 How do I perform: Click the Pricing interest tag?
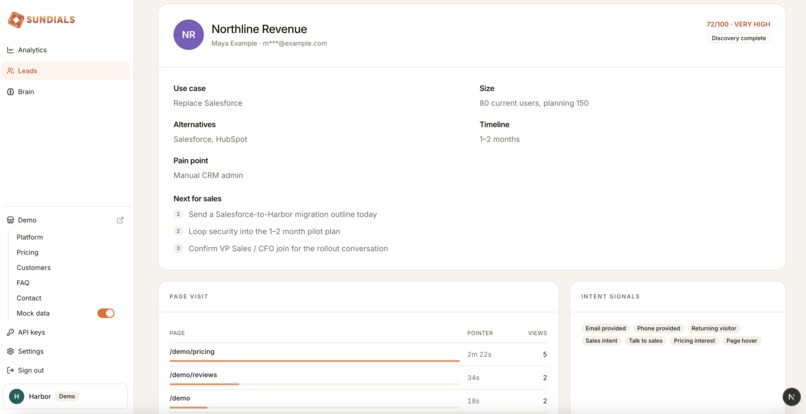tap(694, 340)
